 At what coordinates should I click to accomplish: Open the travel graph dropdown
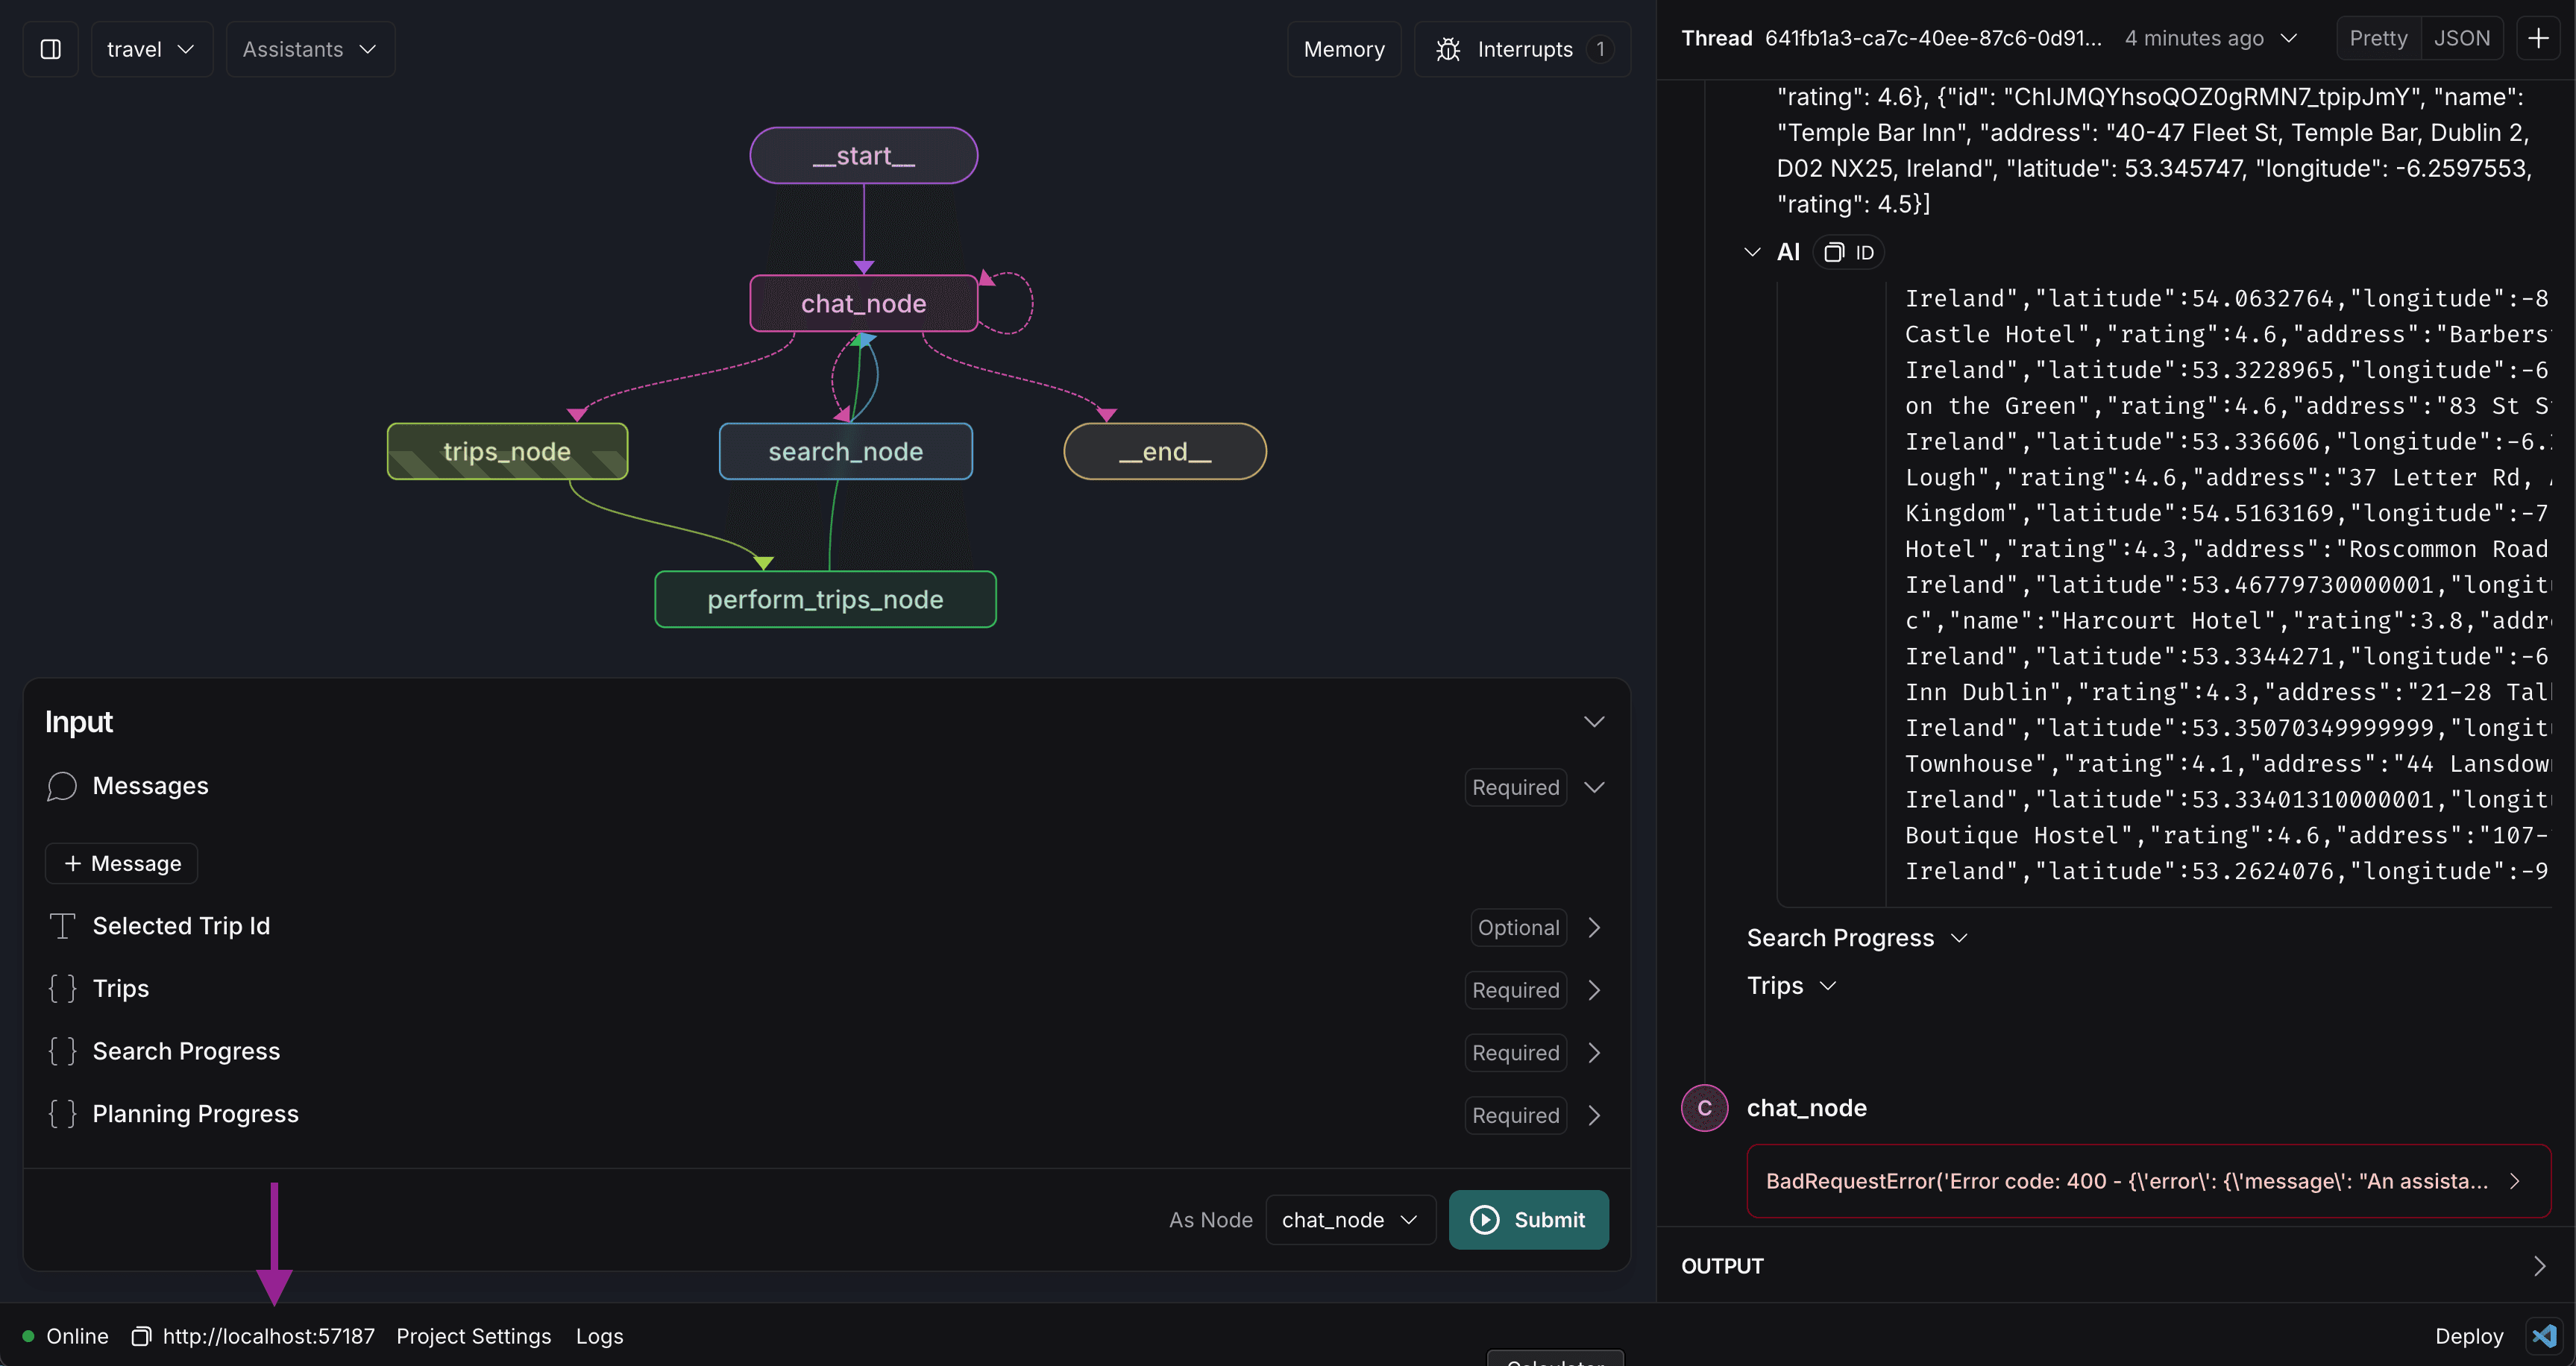[x=151, y=49]
